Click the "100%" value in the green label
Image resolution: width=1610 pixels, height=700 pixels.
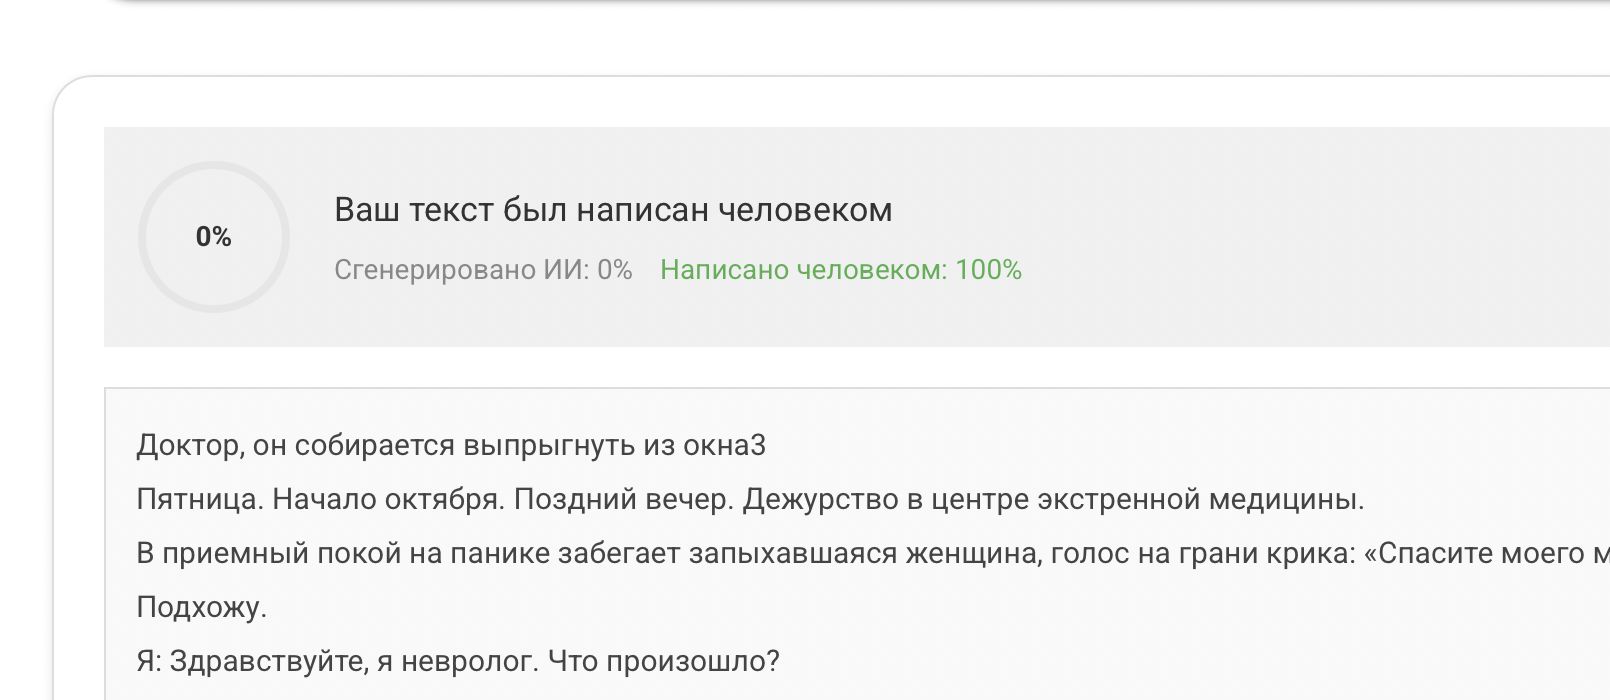pyautogui.click(x=988, y=270)
